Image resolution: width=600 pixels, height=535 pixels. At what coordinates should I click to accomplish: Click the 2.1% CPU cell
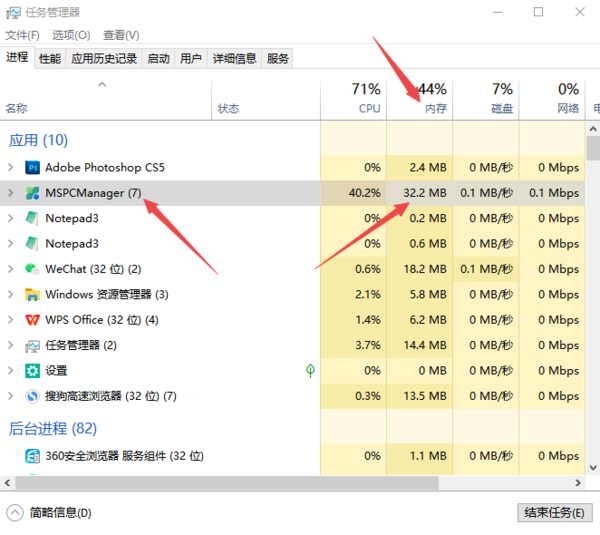354,294
